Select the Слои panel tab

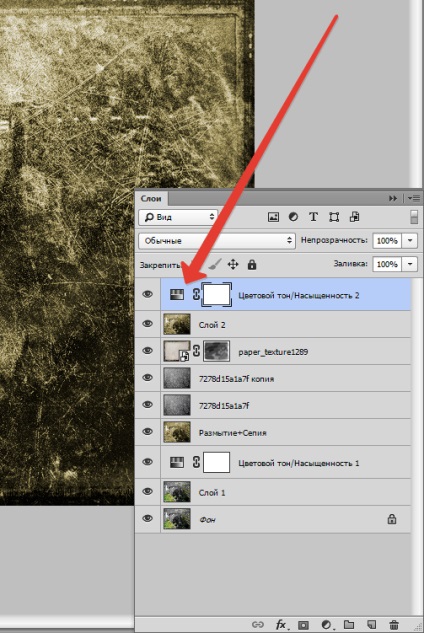click(151, 199)
